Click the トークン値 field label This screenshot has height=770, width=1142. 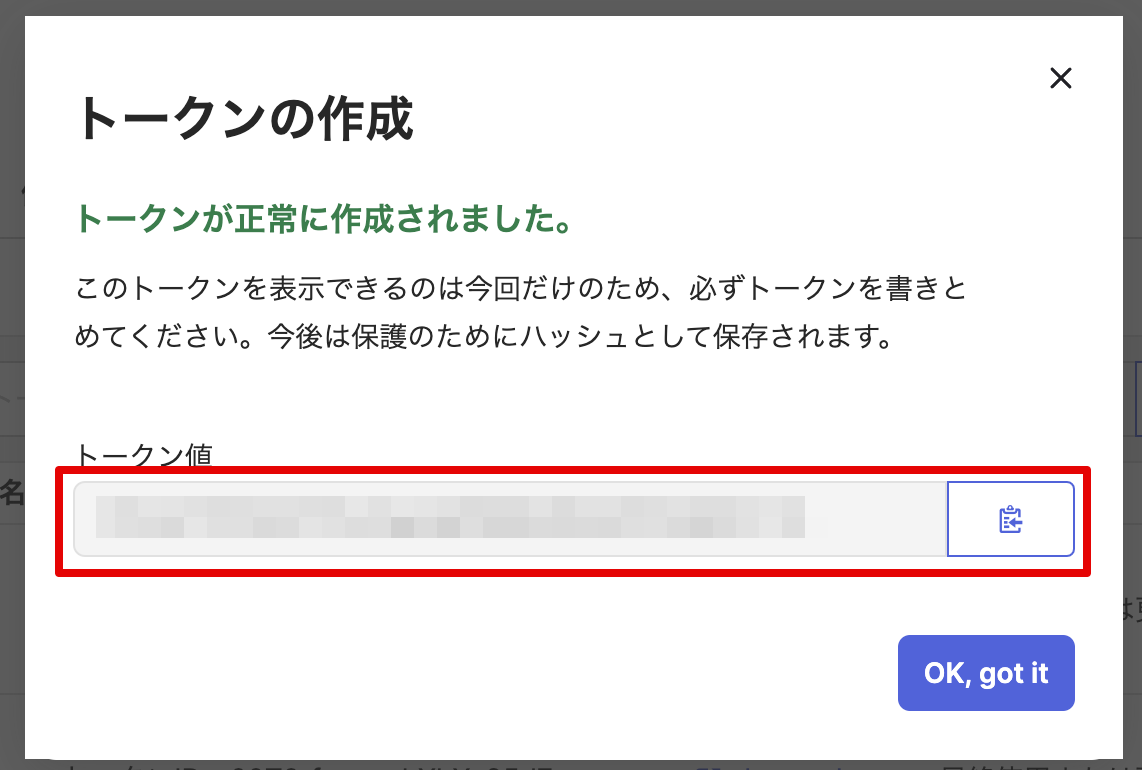click(x=144, y=455)
